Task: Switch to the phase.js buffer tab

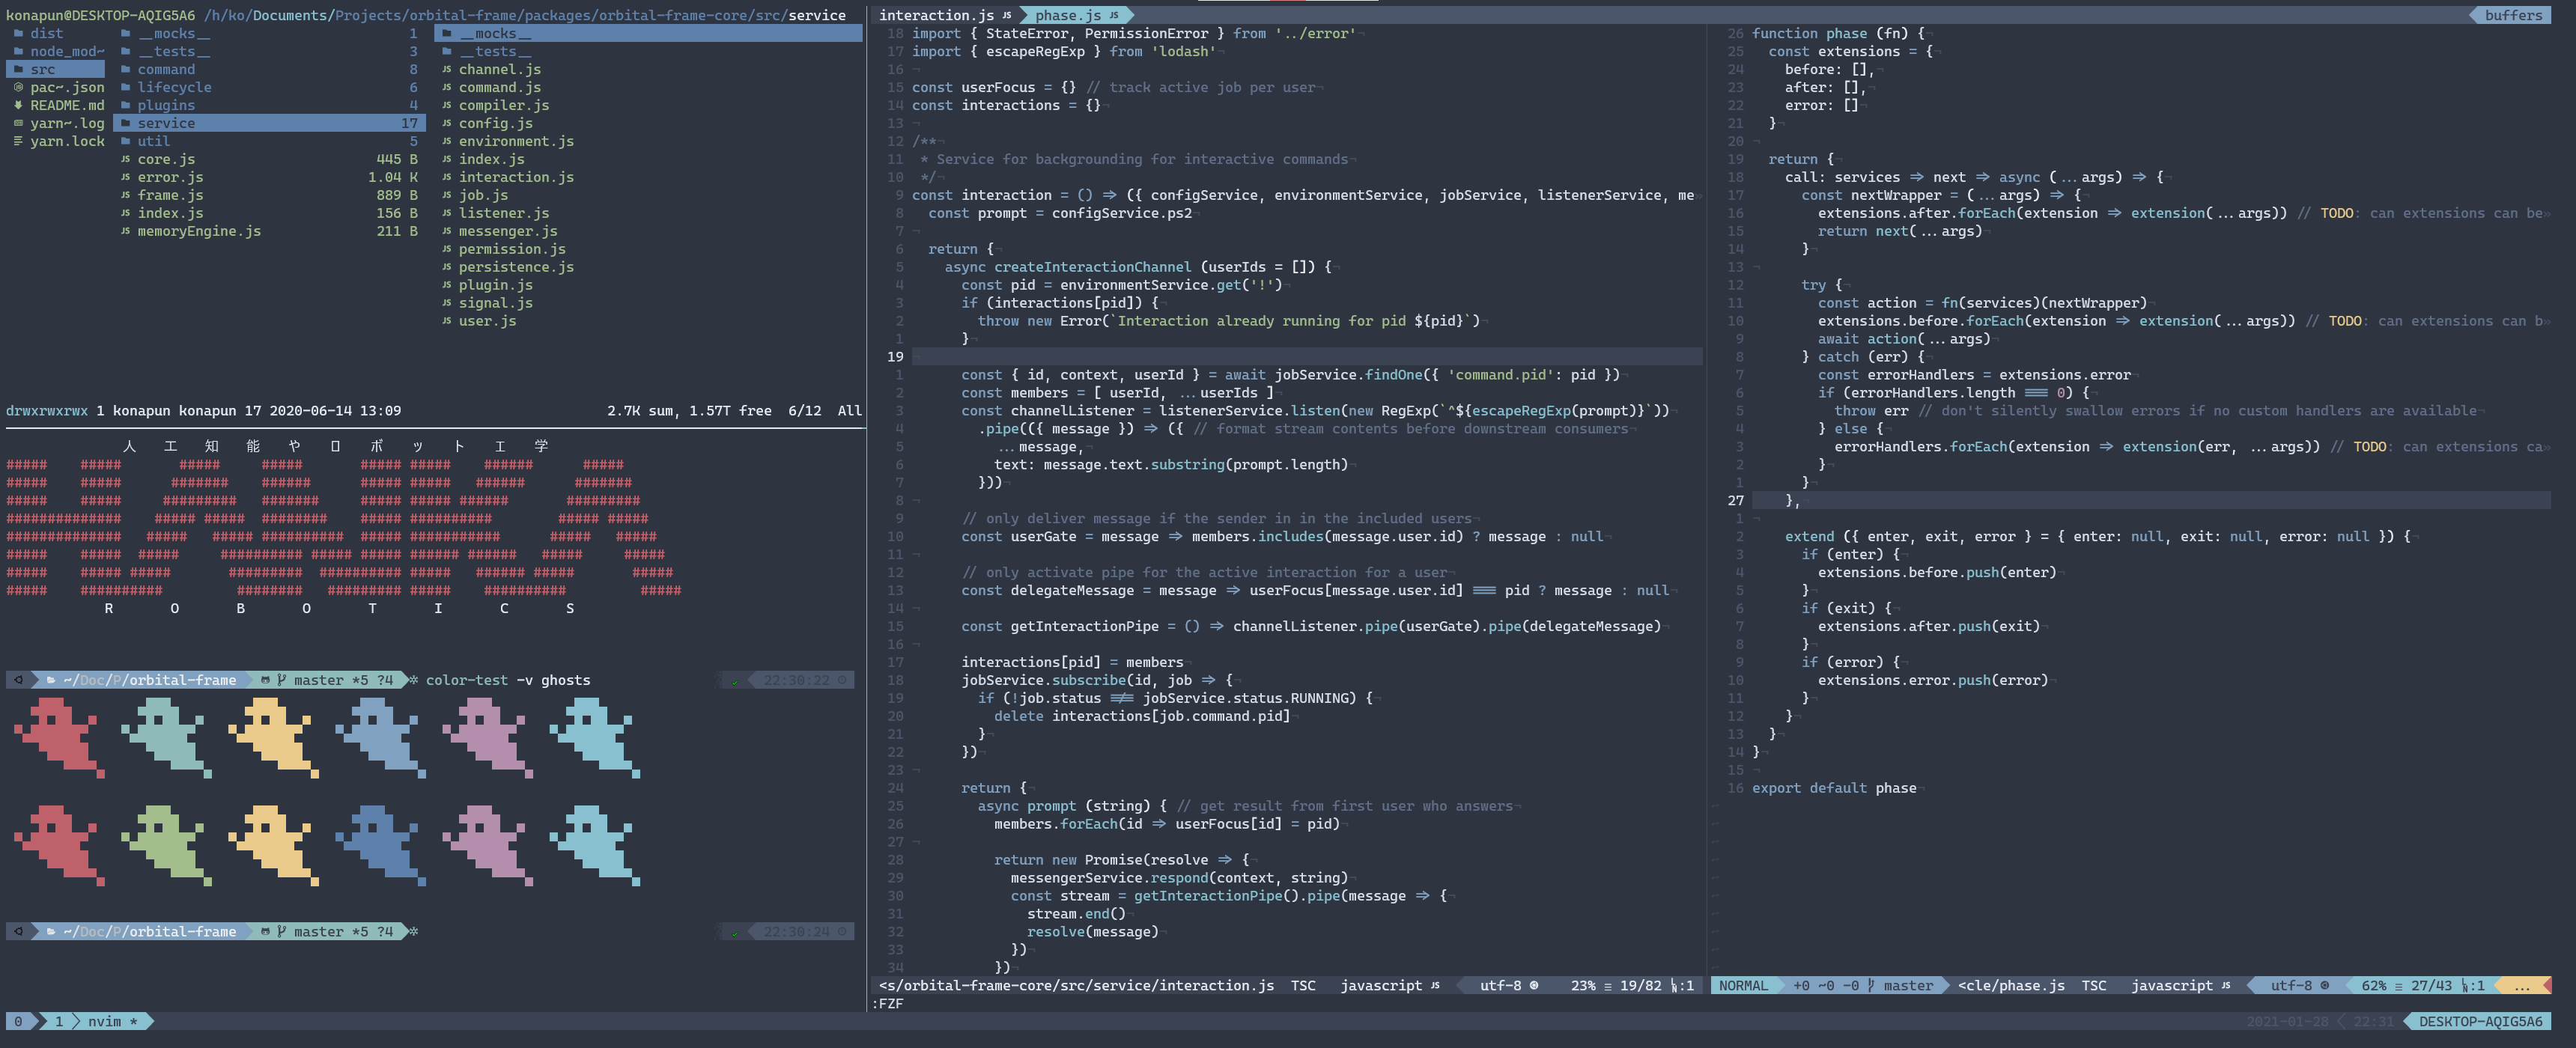Action: coord(1067,15)
